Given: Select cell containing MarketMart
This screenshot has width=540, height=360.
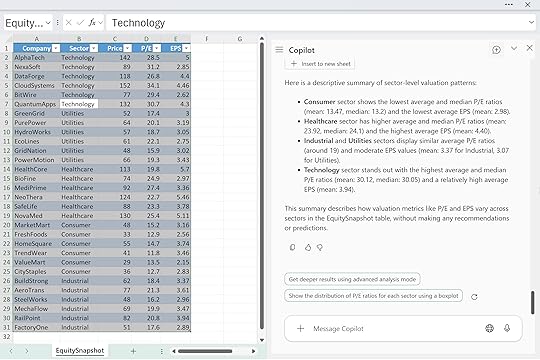Looking at the screenshot, I should [37, 225].
